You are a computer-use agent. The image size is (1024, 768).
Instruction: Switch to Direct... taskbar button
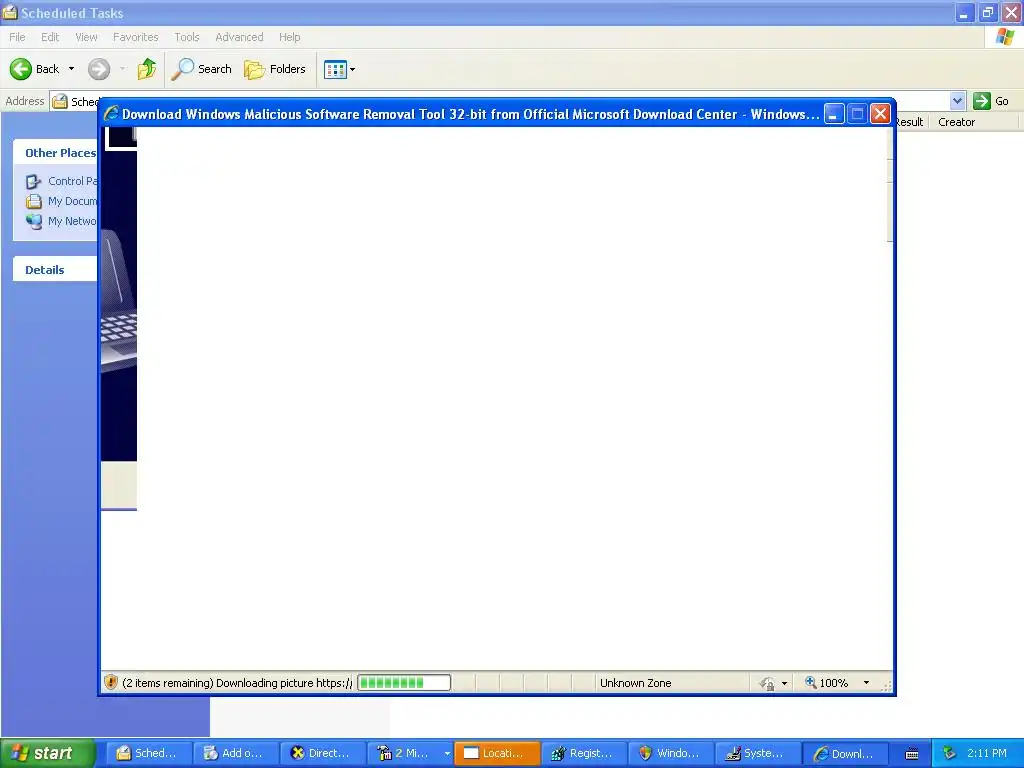[323, 753]
